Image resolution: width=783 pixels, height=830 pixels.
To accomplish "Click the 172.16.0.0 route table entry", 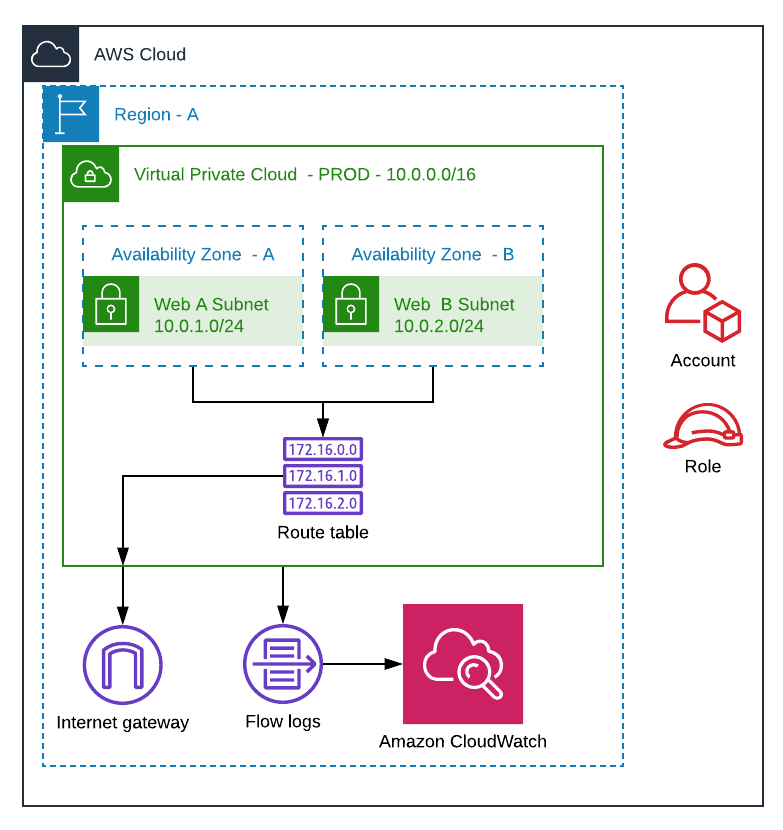I will pos(323,449).
